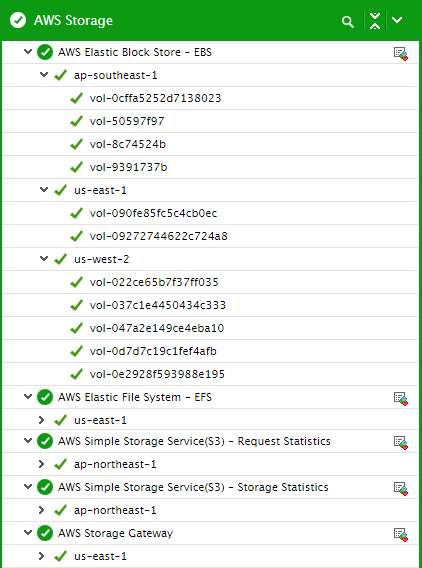
Task: Click AWS Elastic Block Store - EBS label
Action: 135,52
